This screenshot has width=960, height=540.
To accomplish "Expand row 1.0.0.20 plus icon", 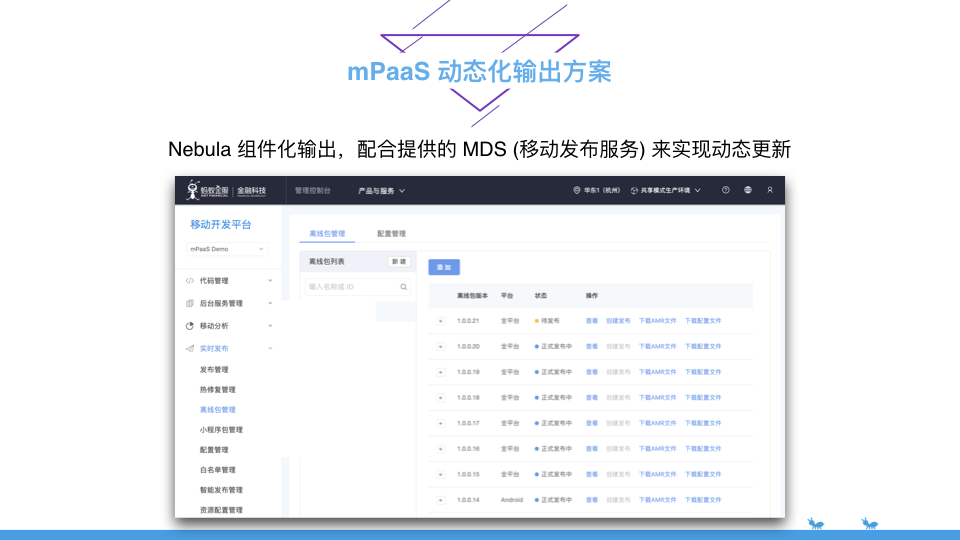I will click(x=440, y=347).
